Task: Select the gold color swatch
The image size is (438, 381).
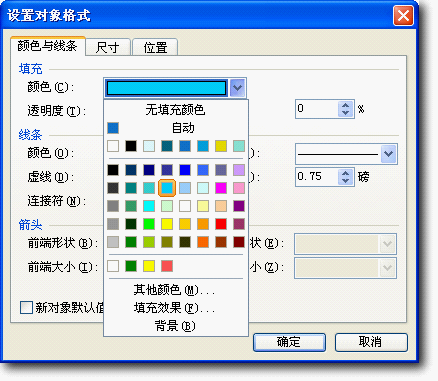Action: (x=185, y=224)
